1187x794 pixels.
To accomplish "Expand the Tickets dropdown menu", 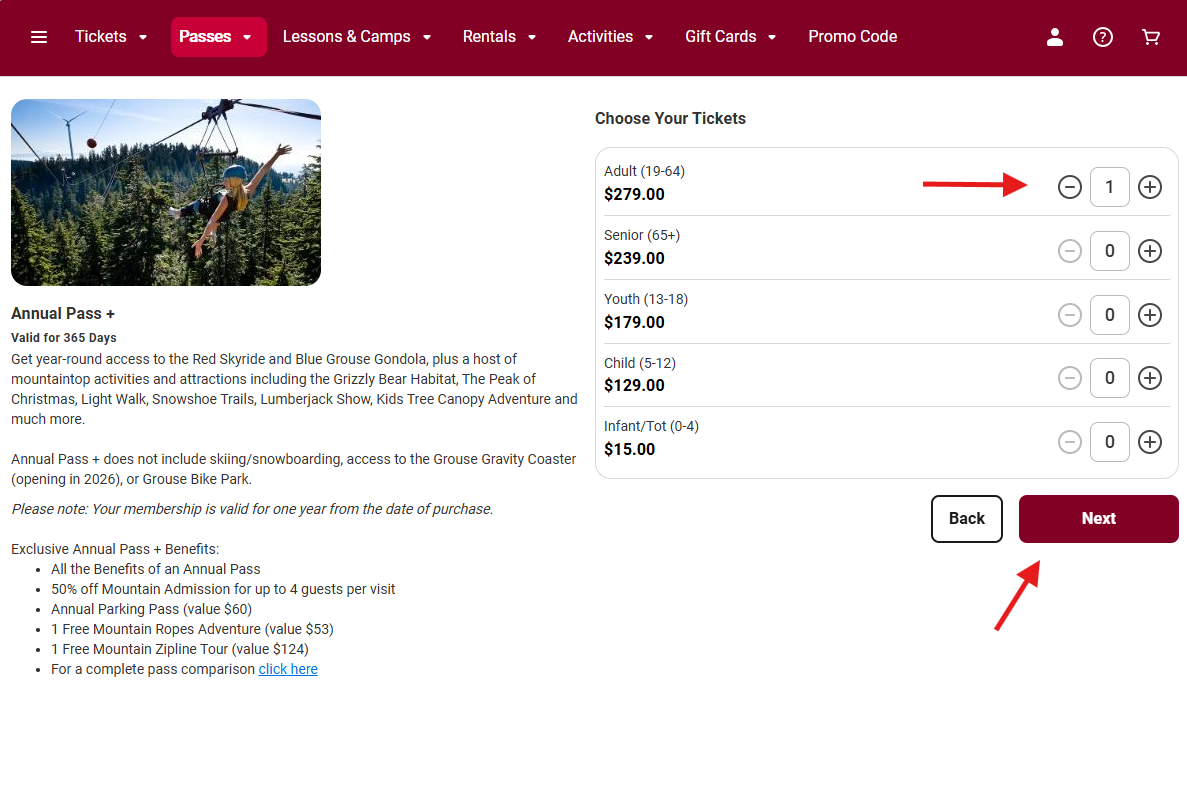I will pyautogui.click(x=111, y=37).
